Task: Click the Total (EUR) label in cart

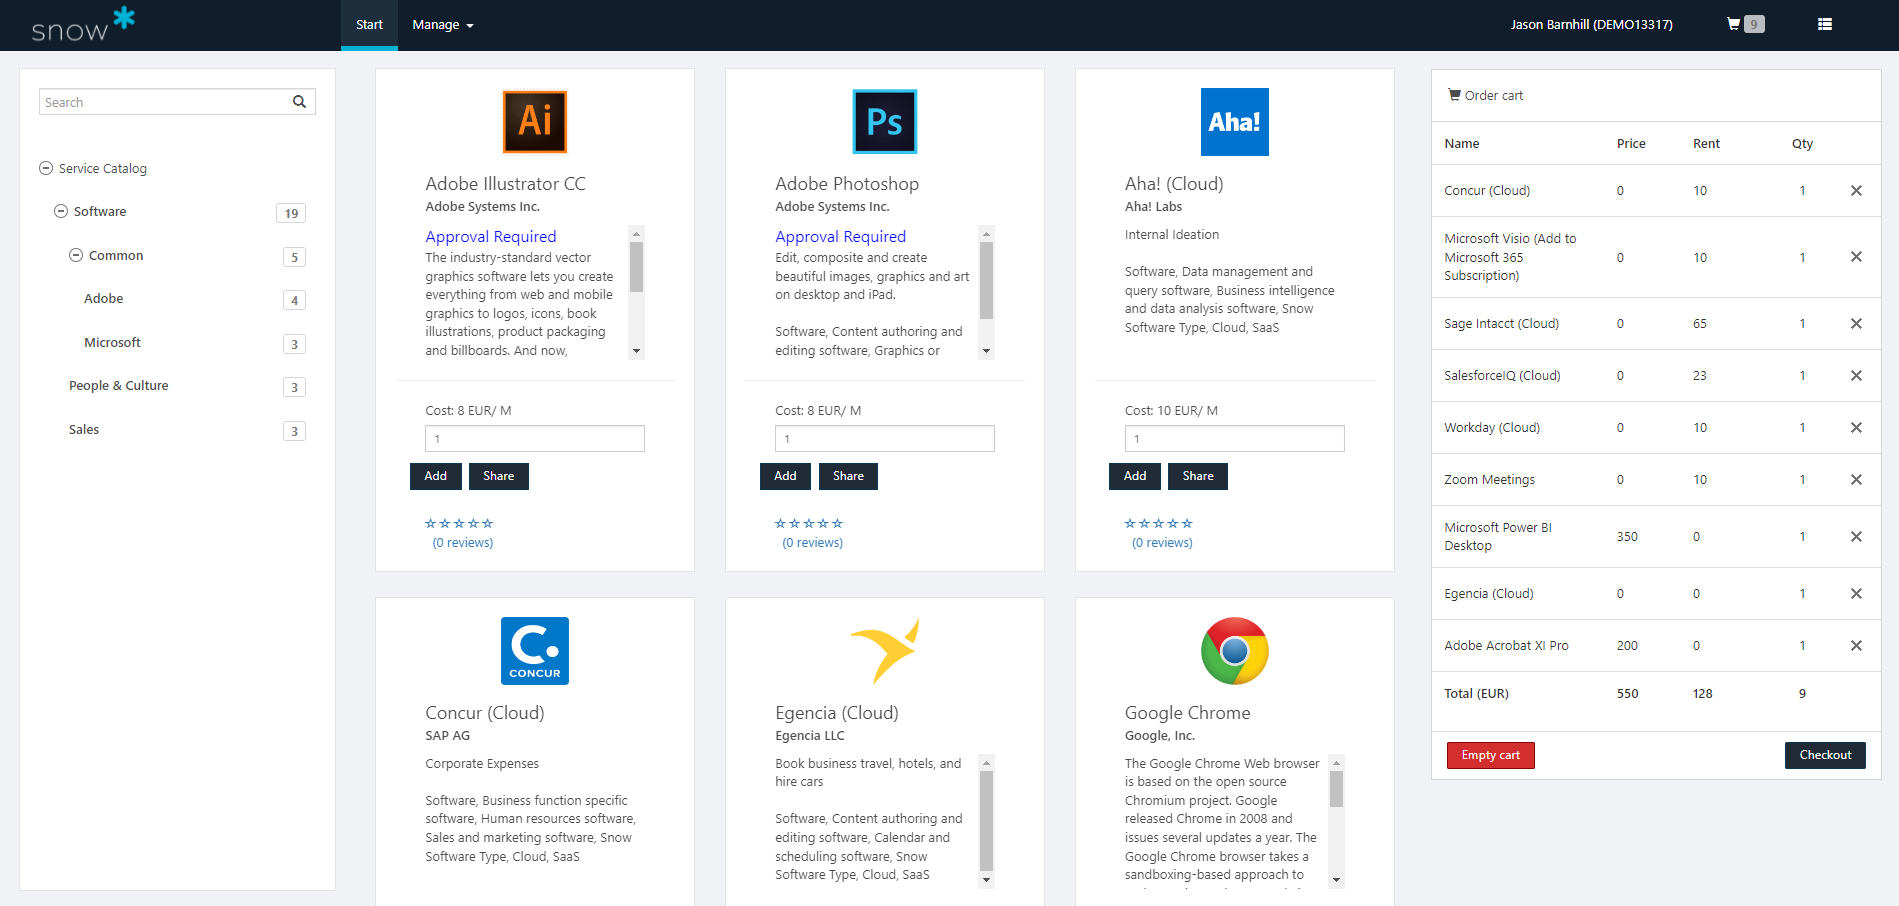Action: point(1477,694)
